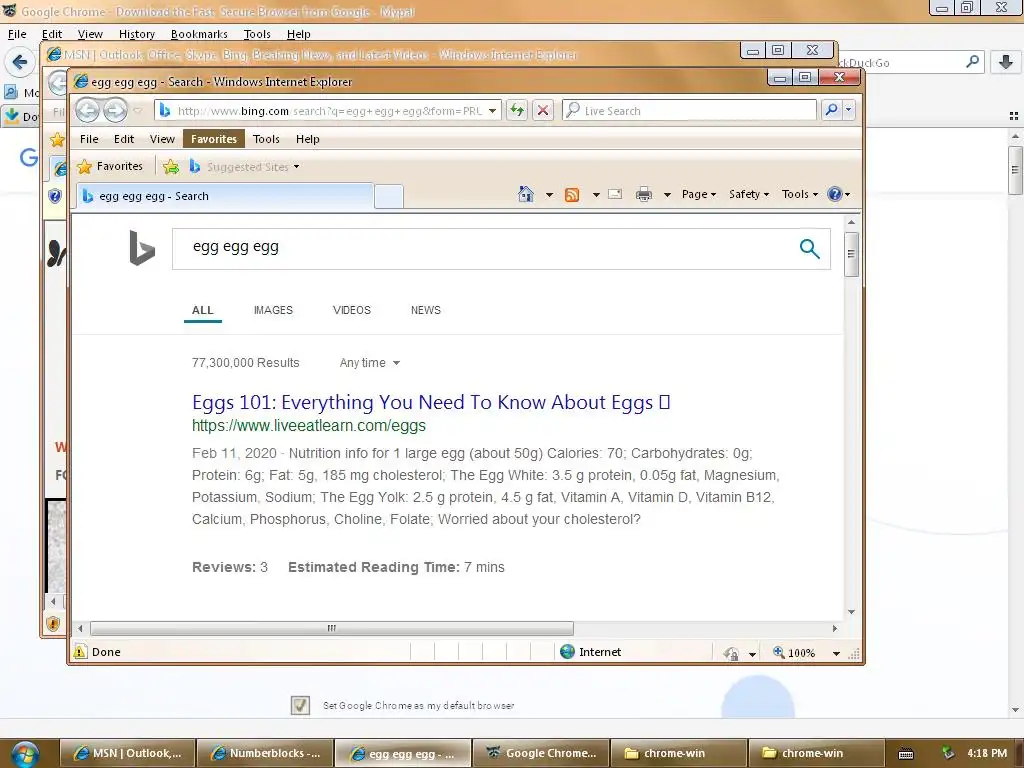Switch to IMAGES search tab
This screenshot has width=1024, height=768.
[x=273, y=310]
